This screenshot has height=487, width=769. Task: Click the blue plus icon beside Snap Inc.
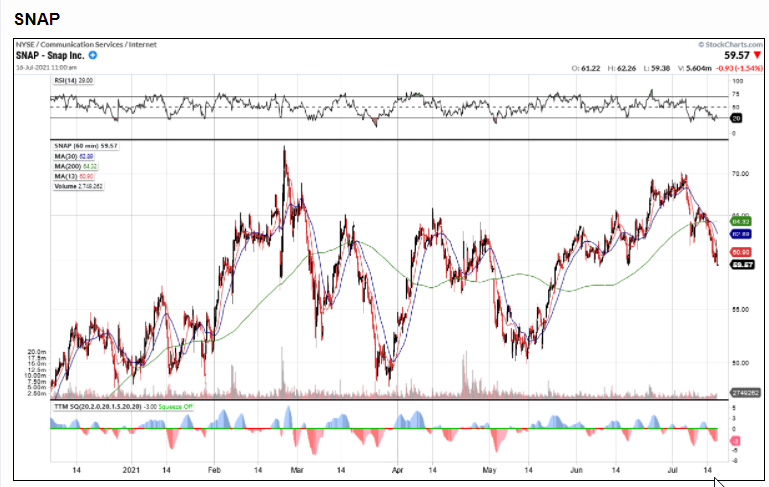point(93,55)
